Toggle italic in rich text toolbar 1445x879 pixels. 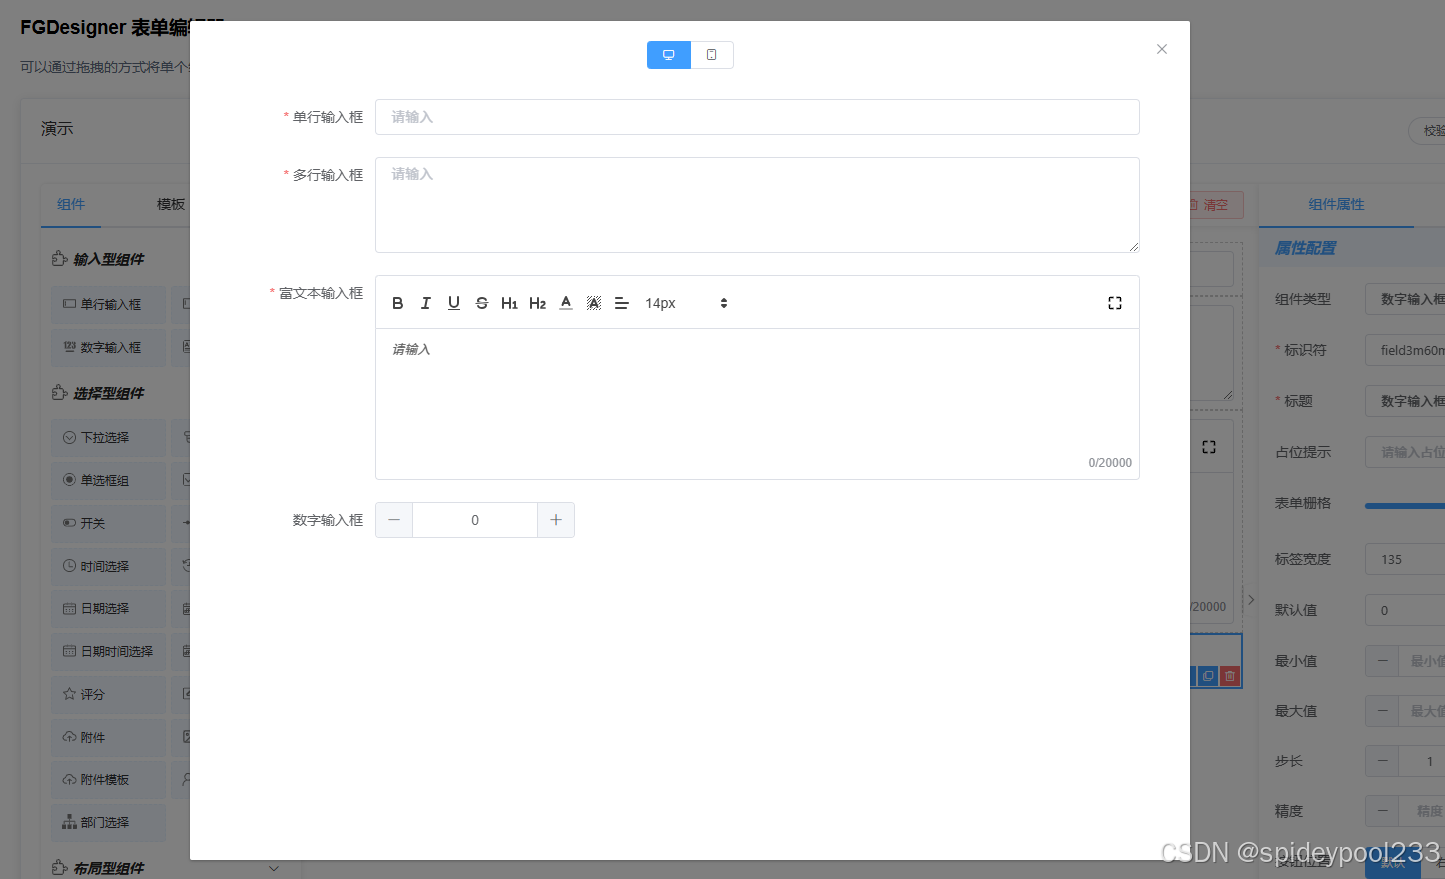pos(426,303)
